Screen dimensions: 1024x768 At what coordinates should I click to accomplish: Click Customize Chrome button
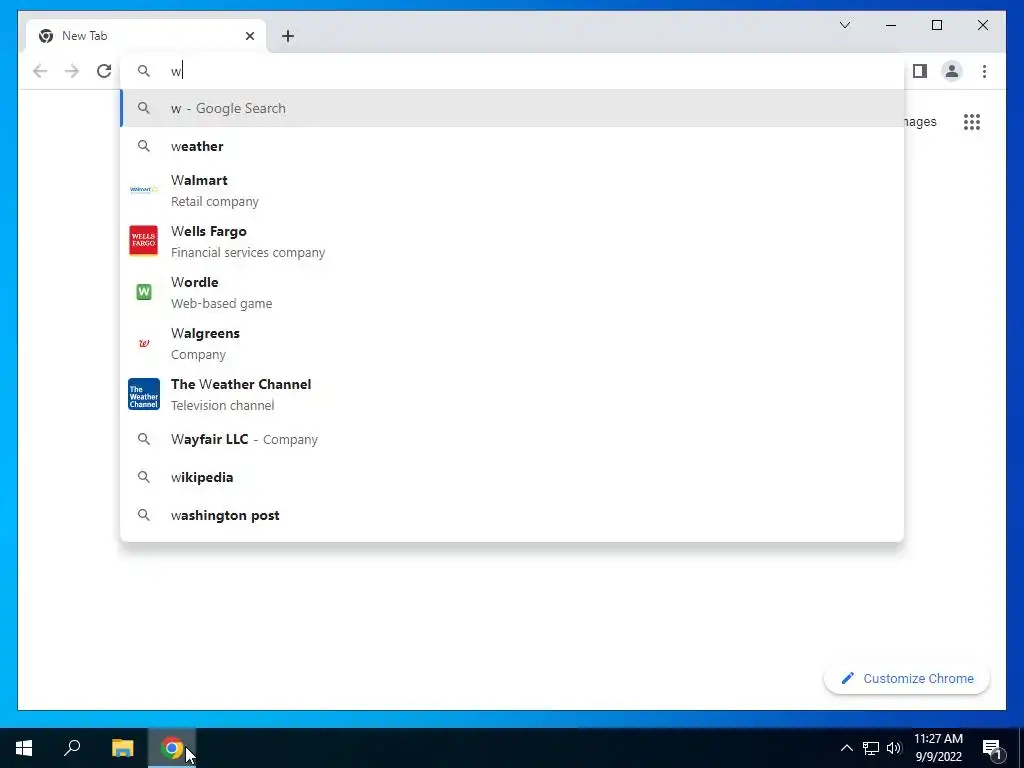(x=906, y=679)
